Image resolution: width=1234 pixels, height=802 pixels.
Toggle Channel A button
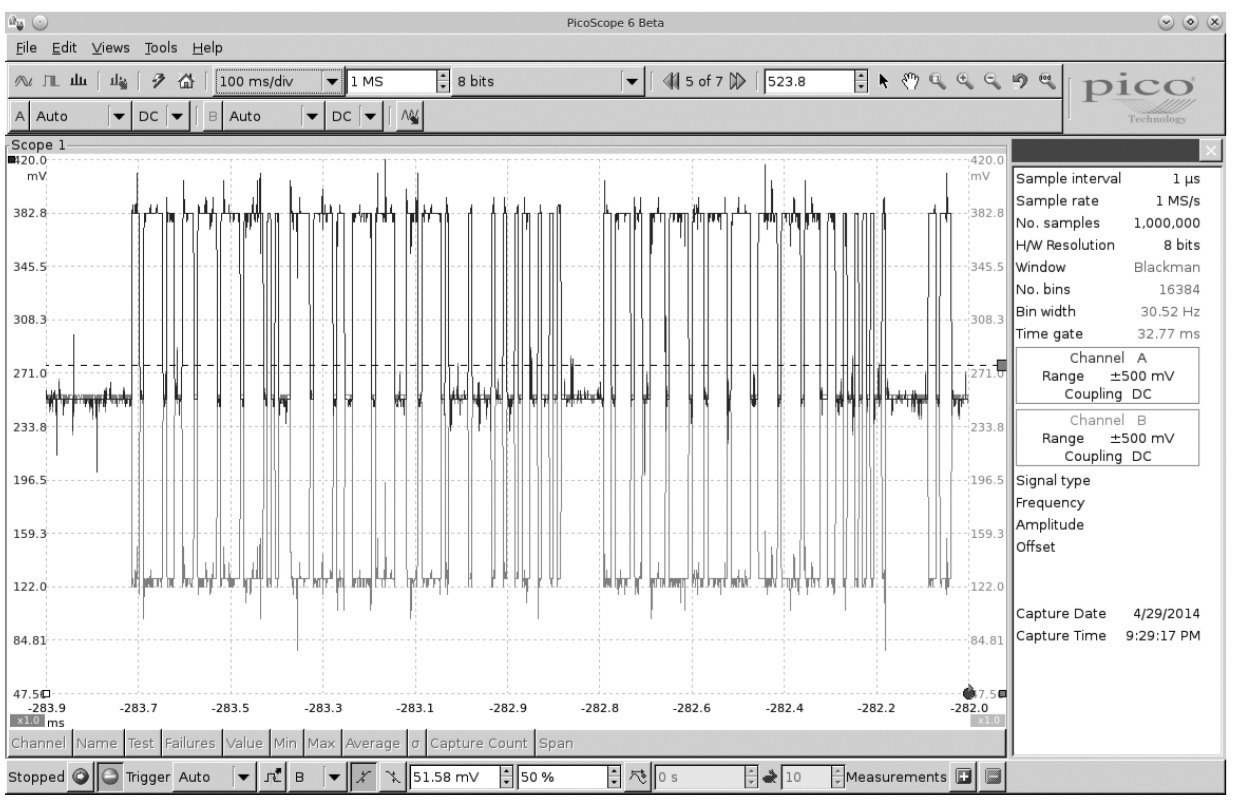click(x=20, y=116)
